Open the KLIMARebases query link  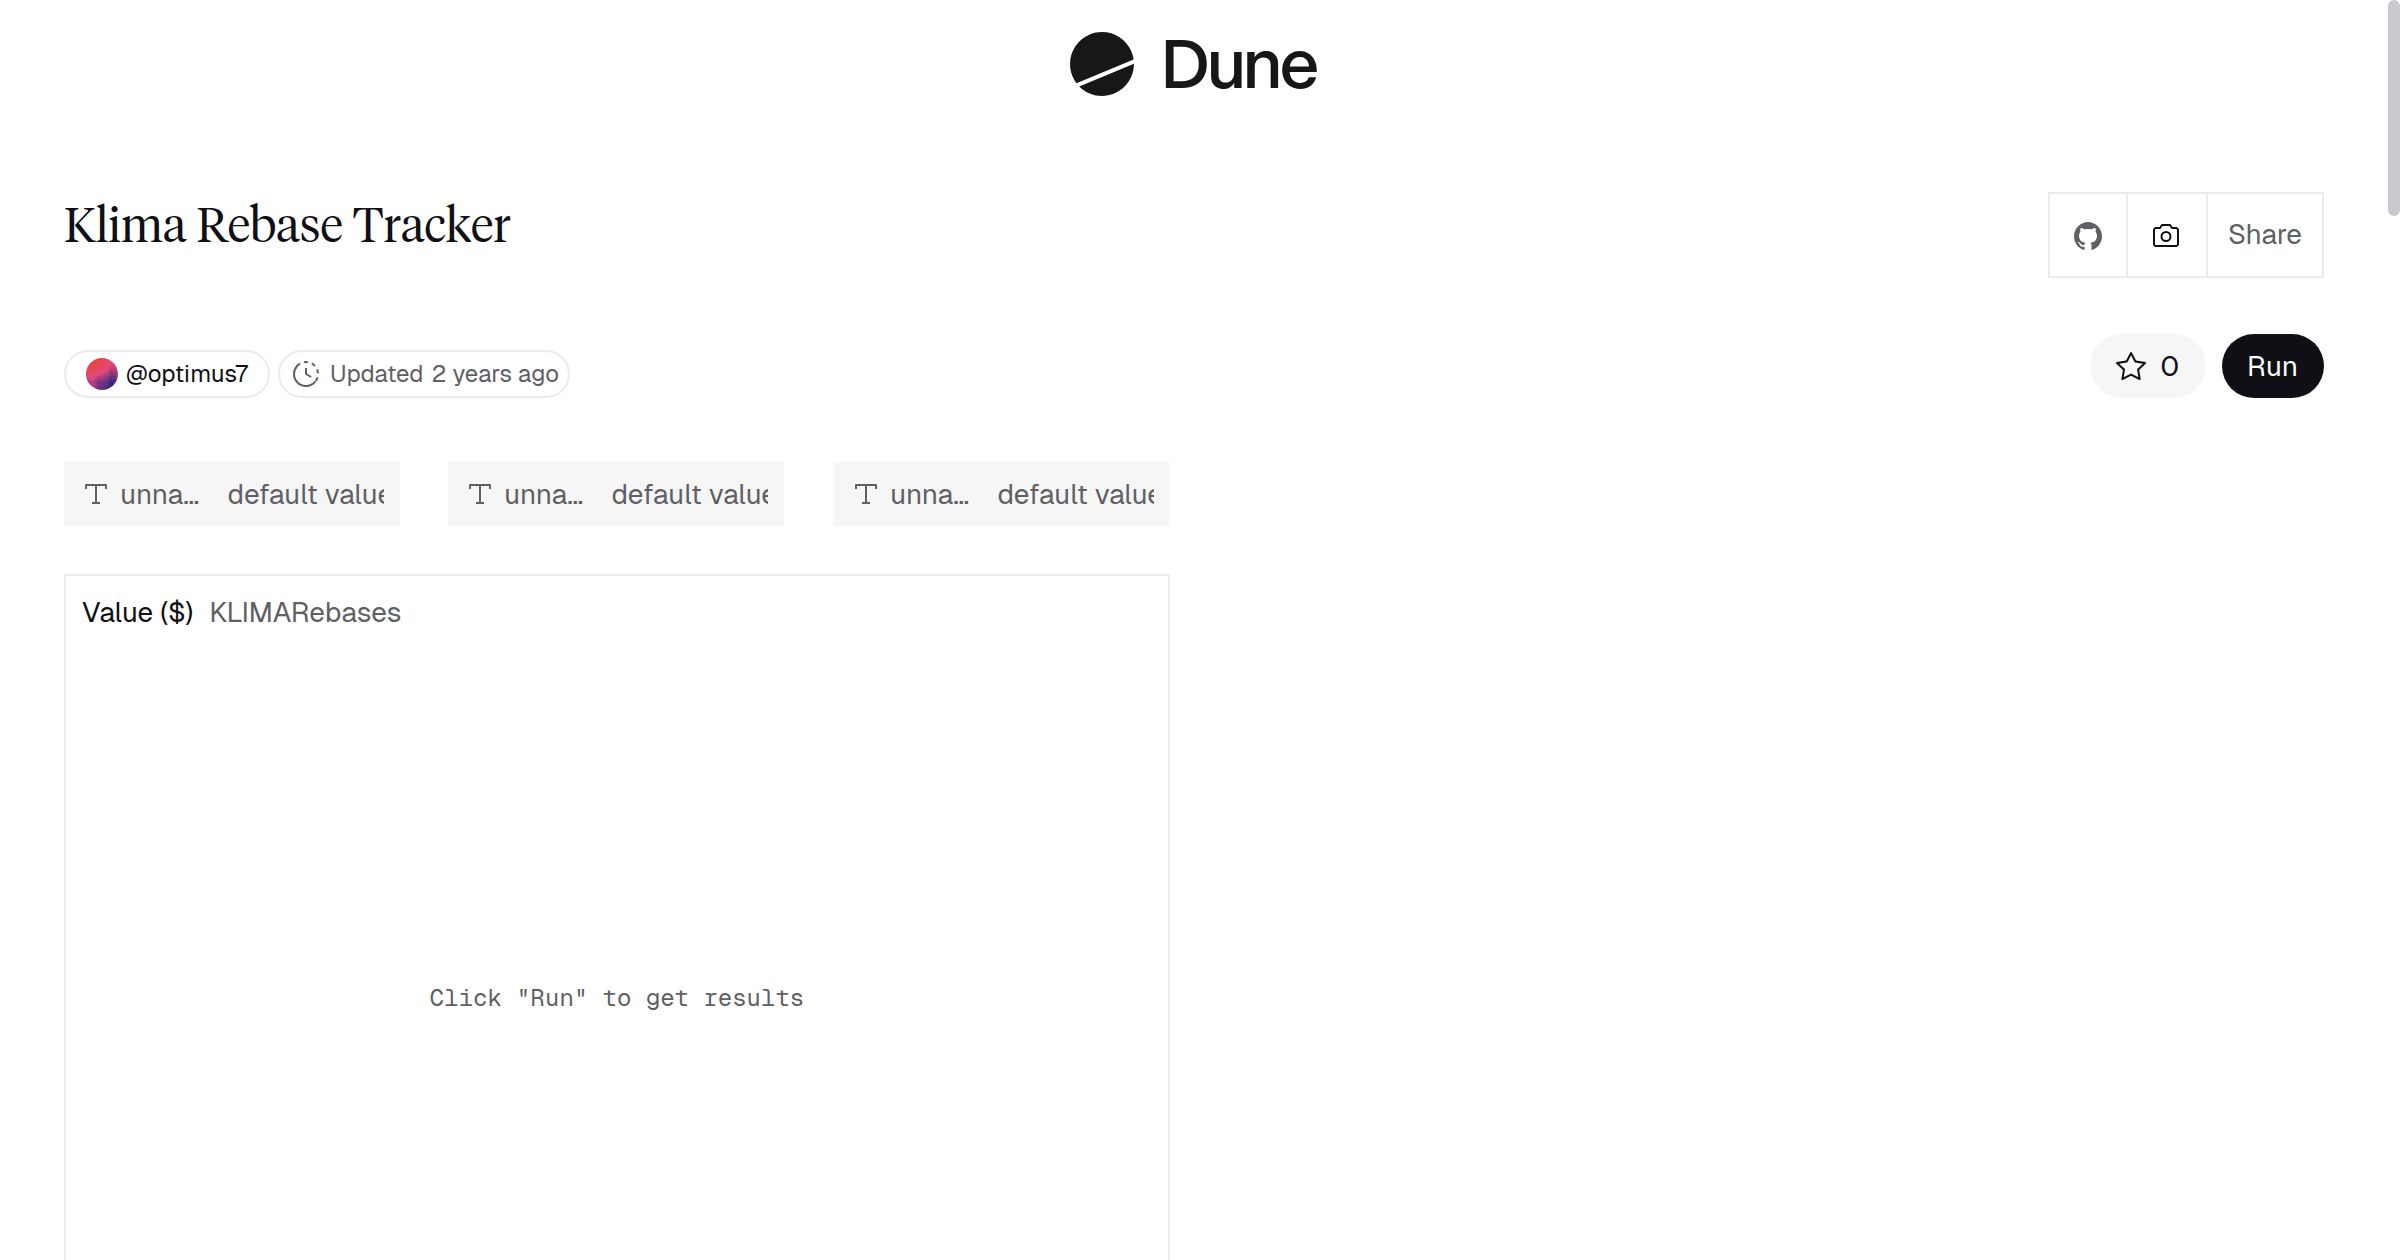pyautogui.click(x=305, y=612)
